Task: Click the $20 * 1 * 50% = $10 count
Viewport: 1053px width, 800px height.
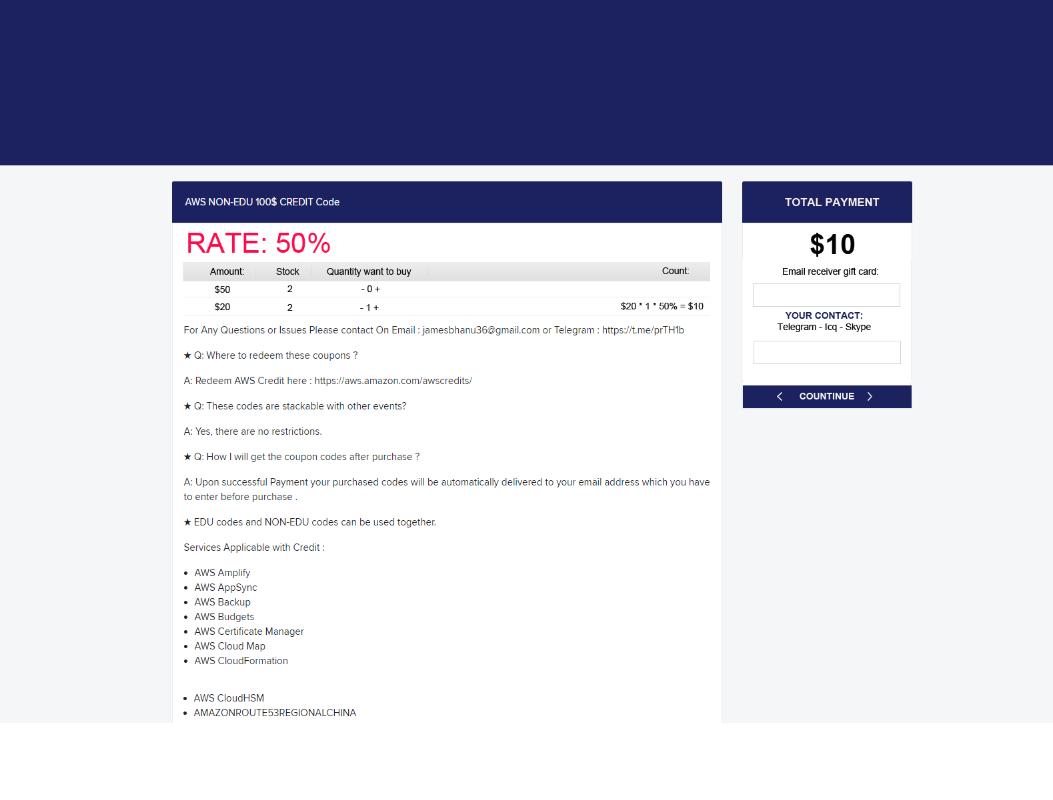Action: coord(661,307)
